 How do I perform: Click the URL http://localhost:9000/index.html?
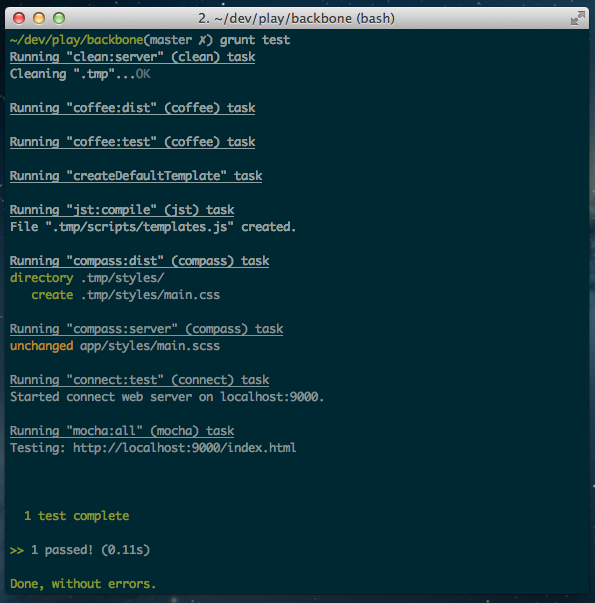185,448
